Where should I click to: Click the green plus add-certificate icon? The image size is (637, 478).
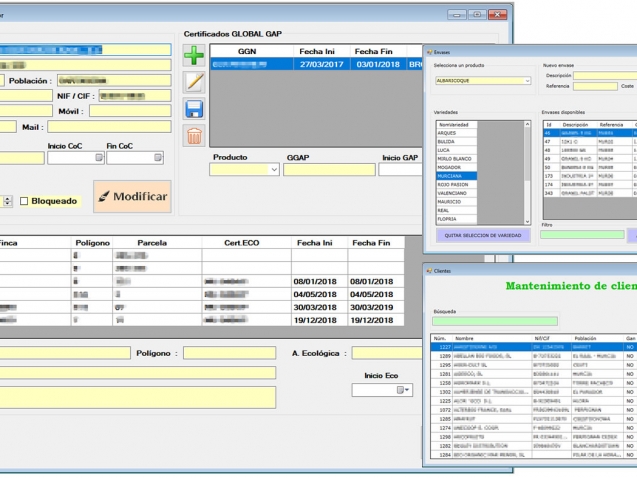pos(194,55)
